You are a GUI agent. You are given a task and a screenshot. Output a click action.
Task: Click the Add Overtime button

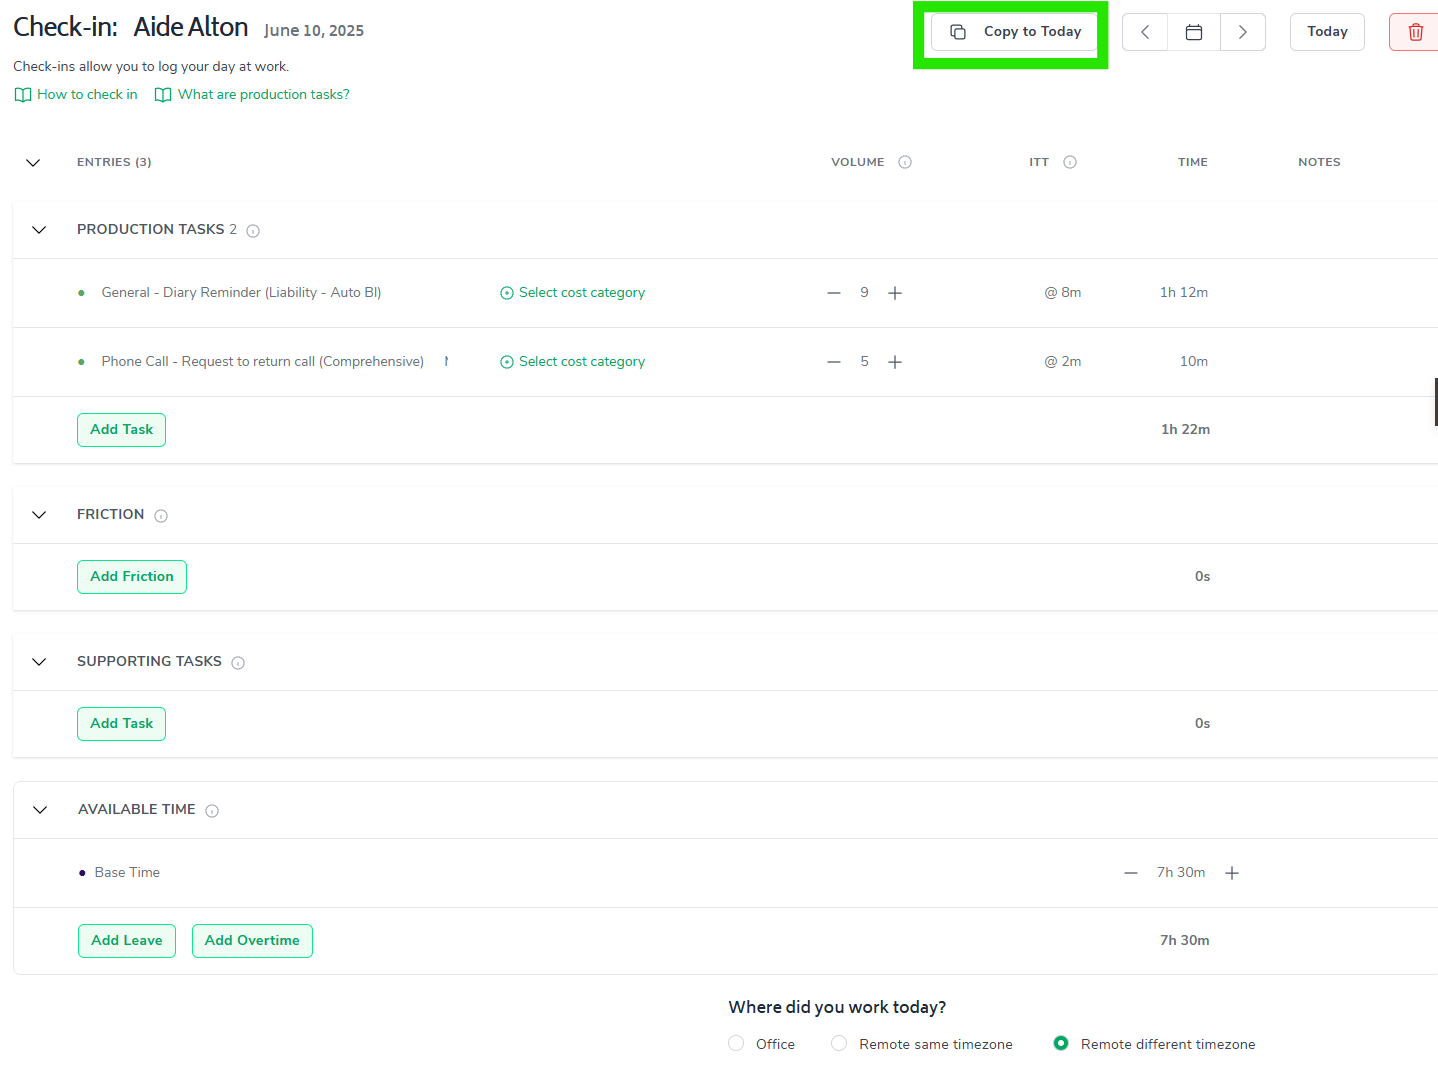click(x=252, y=941)
